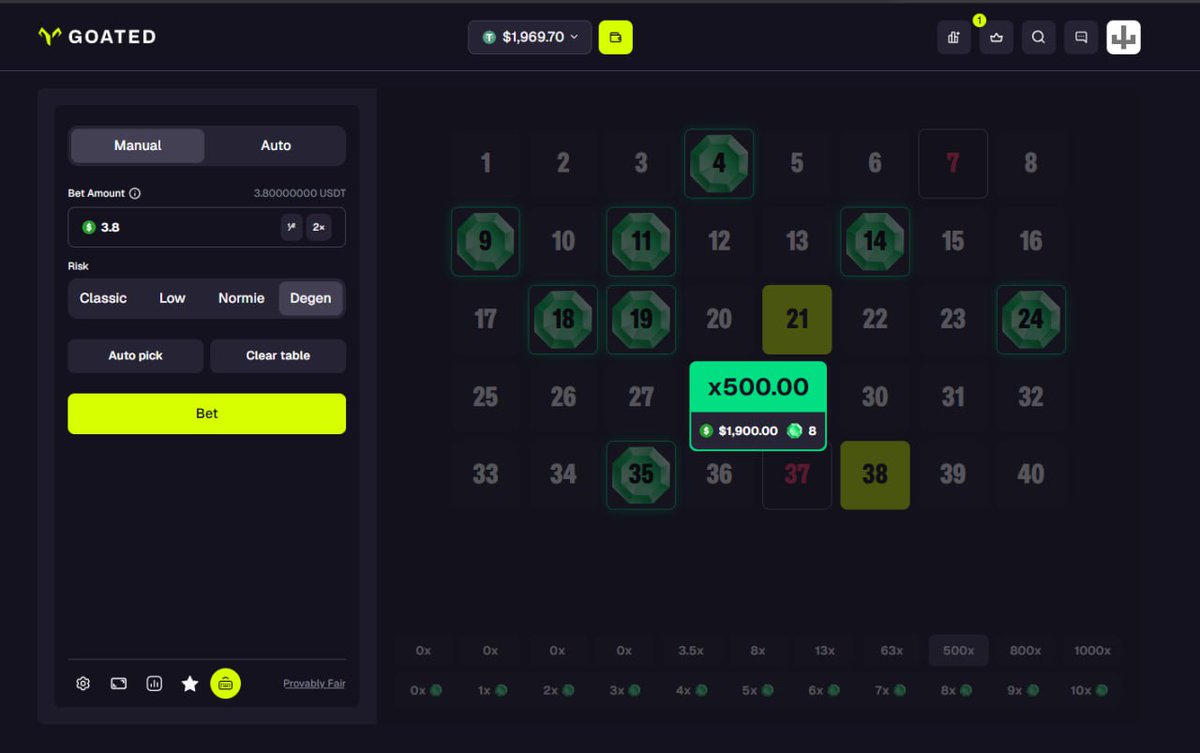
Task: Click the gem on tile 18
Action: 563,319
